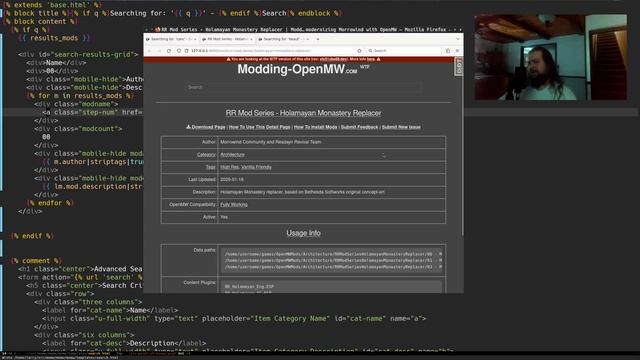Click the 'six columns' div line
The image size is (640, 360).
click(84, 335)
